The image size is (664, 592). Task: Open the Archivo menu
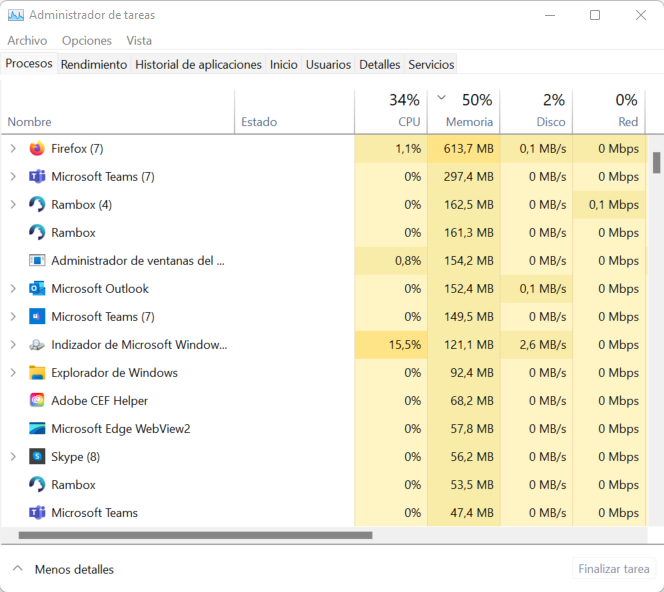27,41
